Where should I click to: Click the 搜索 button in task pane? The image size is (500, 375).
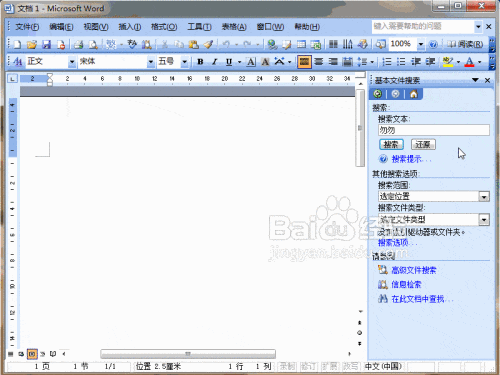[391, 144]
